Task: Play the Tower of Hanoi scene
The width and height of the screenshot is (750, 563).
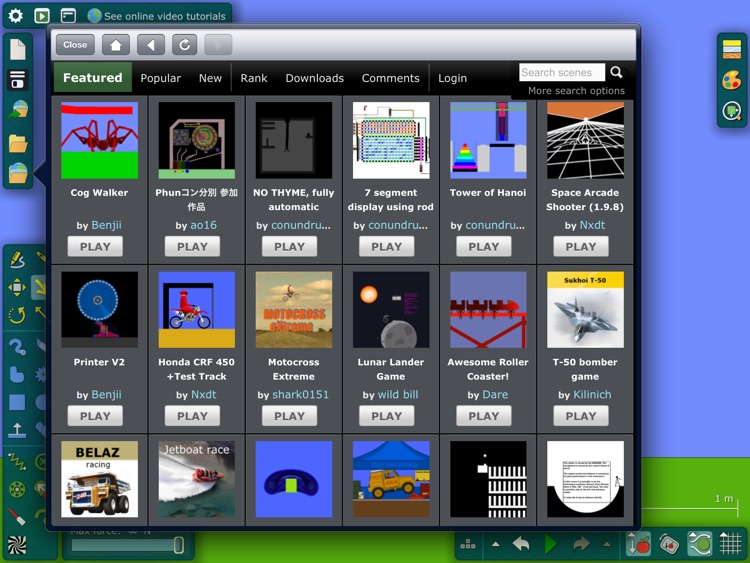Action: click(x=484, y=247)
